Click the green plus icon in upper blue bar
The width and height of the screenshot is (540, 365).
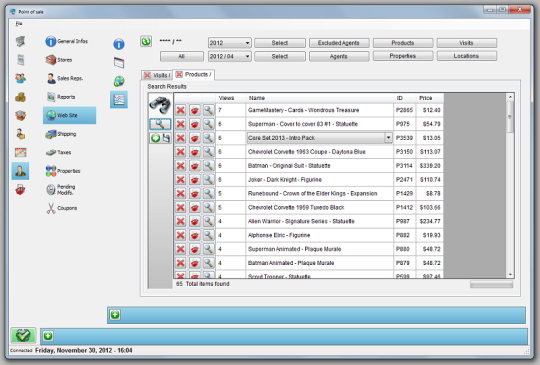click(x=115, y=315)
